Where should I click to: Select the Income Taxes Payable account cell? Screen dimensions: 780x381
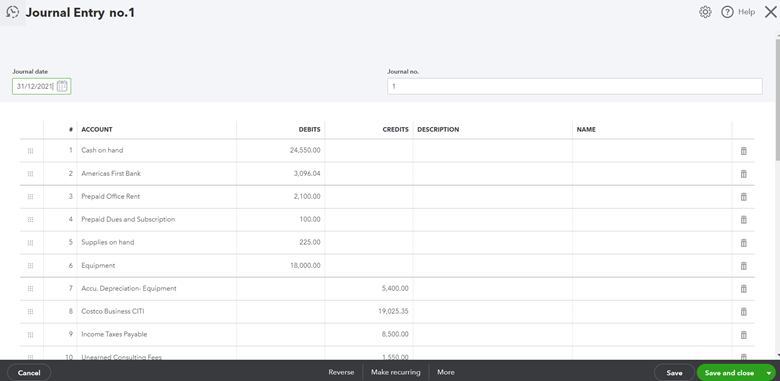click(157, 334)
